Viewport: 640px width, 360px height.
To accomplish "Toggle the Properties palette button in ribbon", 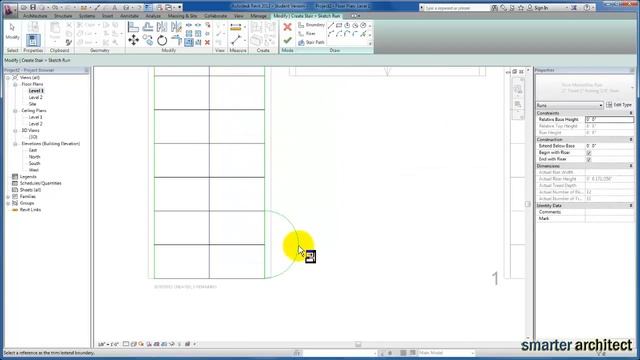I will coord(33,40).
